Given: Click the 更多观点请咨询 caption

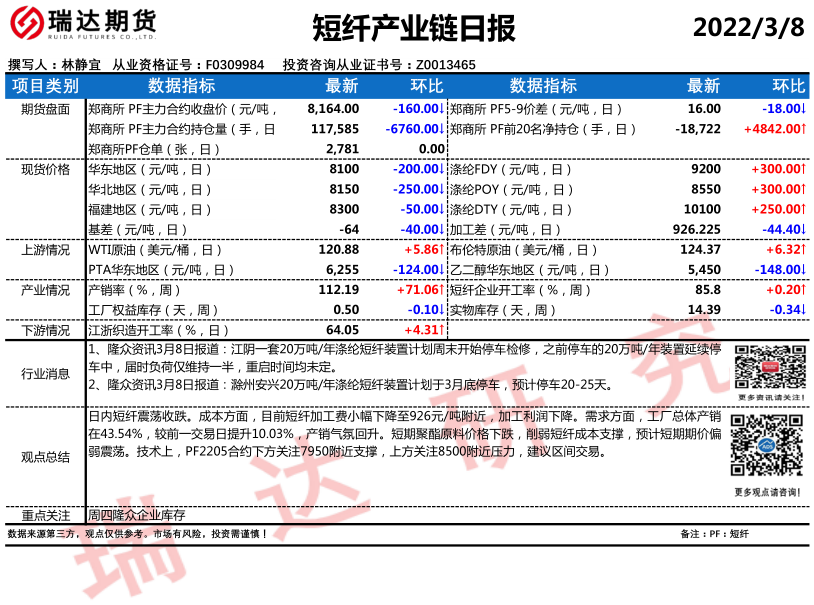Looking at the screenshot, I should click(x=767, y=492).
